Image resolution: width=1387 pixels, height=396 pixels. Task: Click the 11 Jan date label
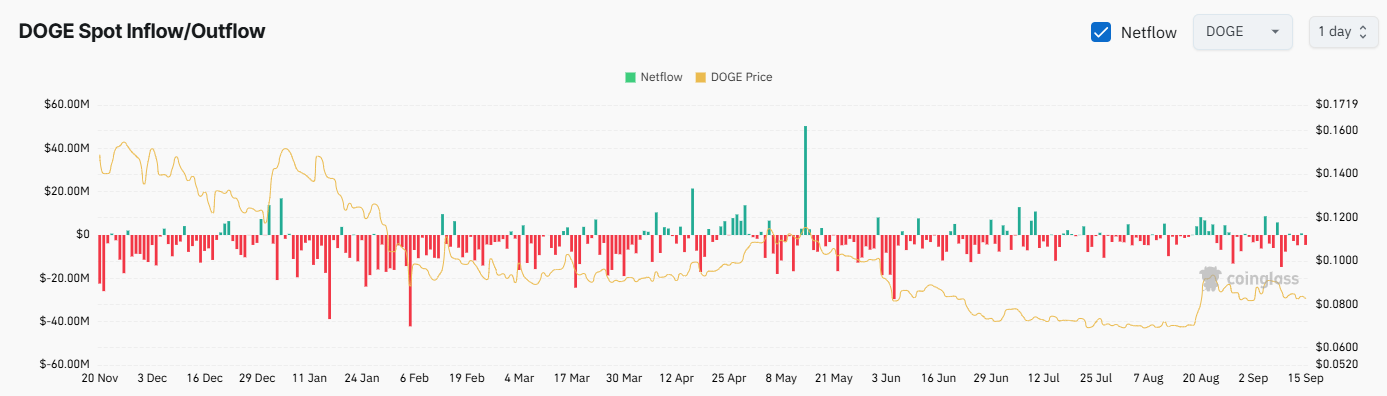tap(309, 379)
